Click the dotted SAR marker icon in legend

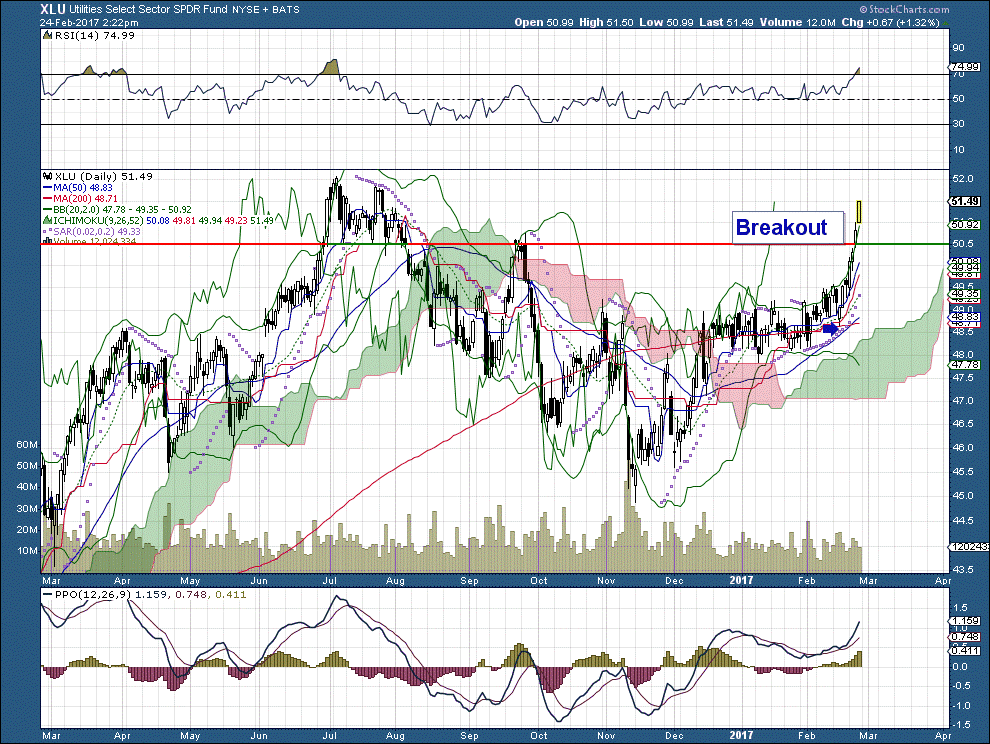(x=47, y=231)
